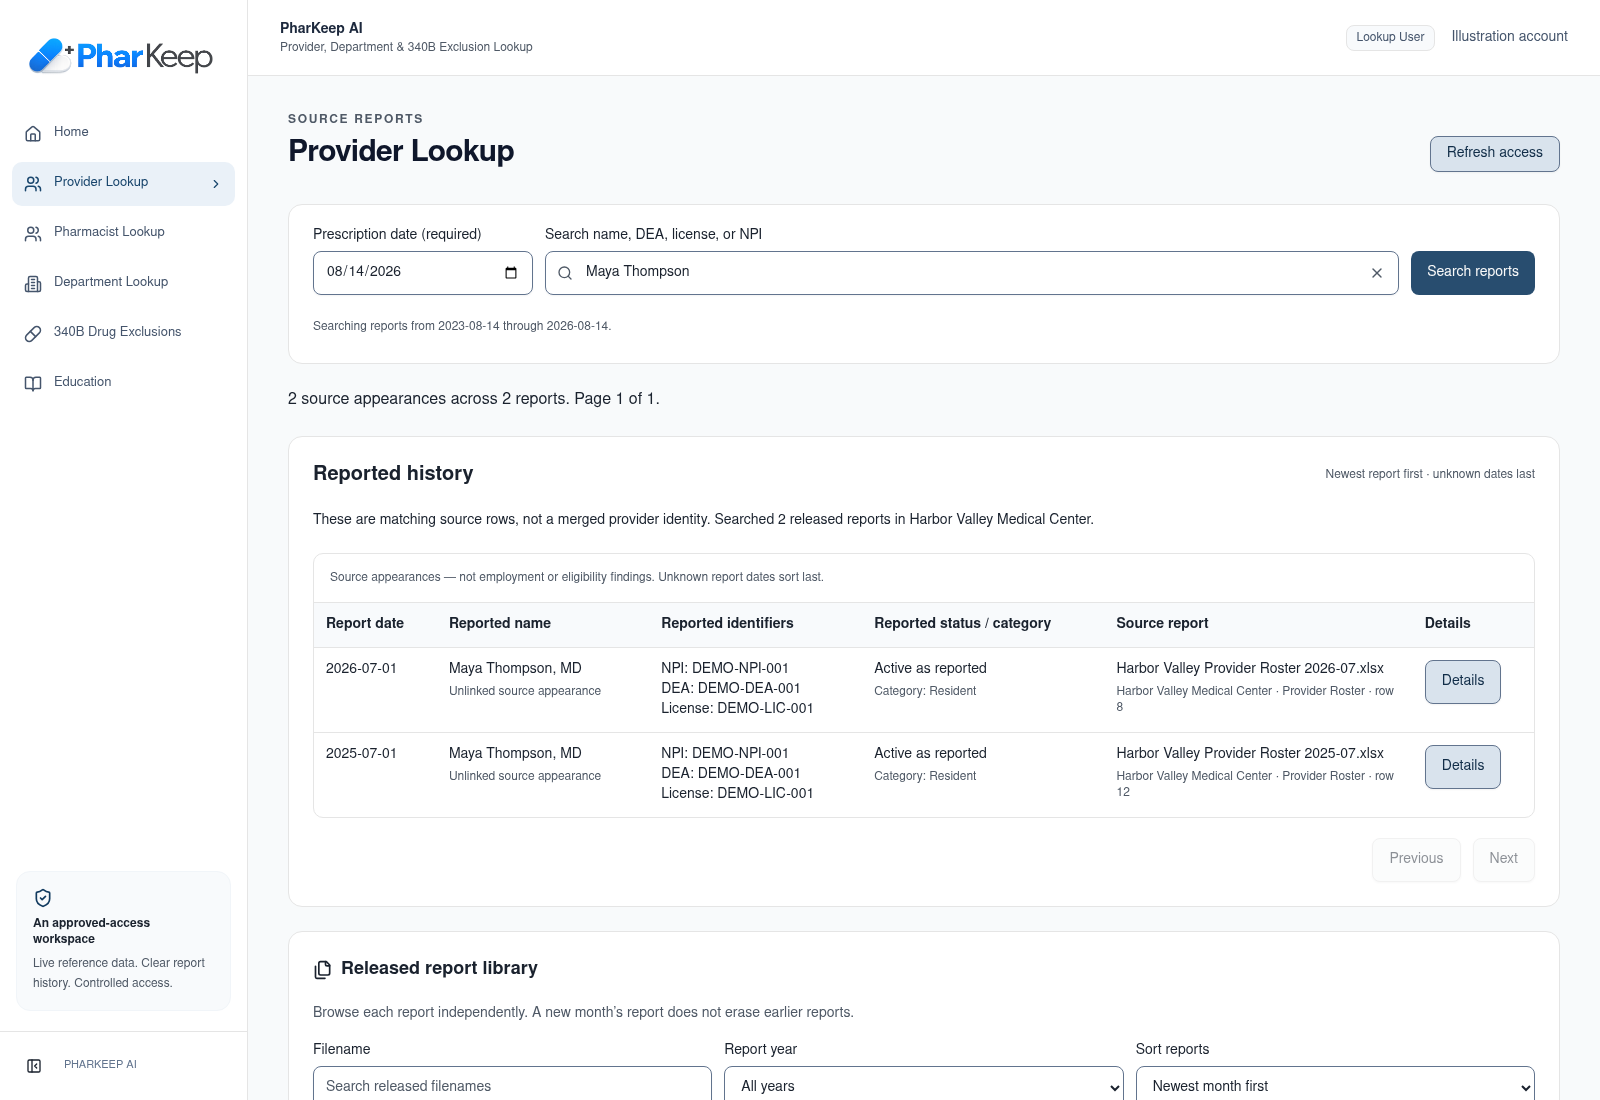Click the search magnifier icon
The height and width of the screenshot is (1100, 1600).
pyautogui.click(x=565, y=273)
